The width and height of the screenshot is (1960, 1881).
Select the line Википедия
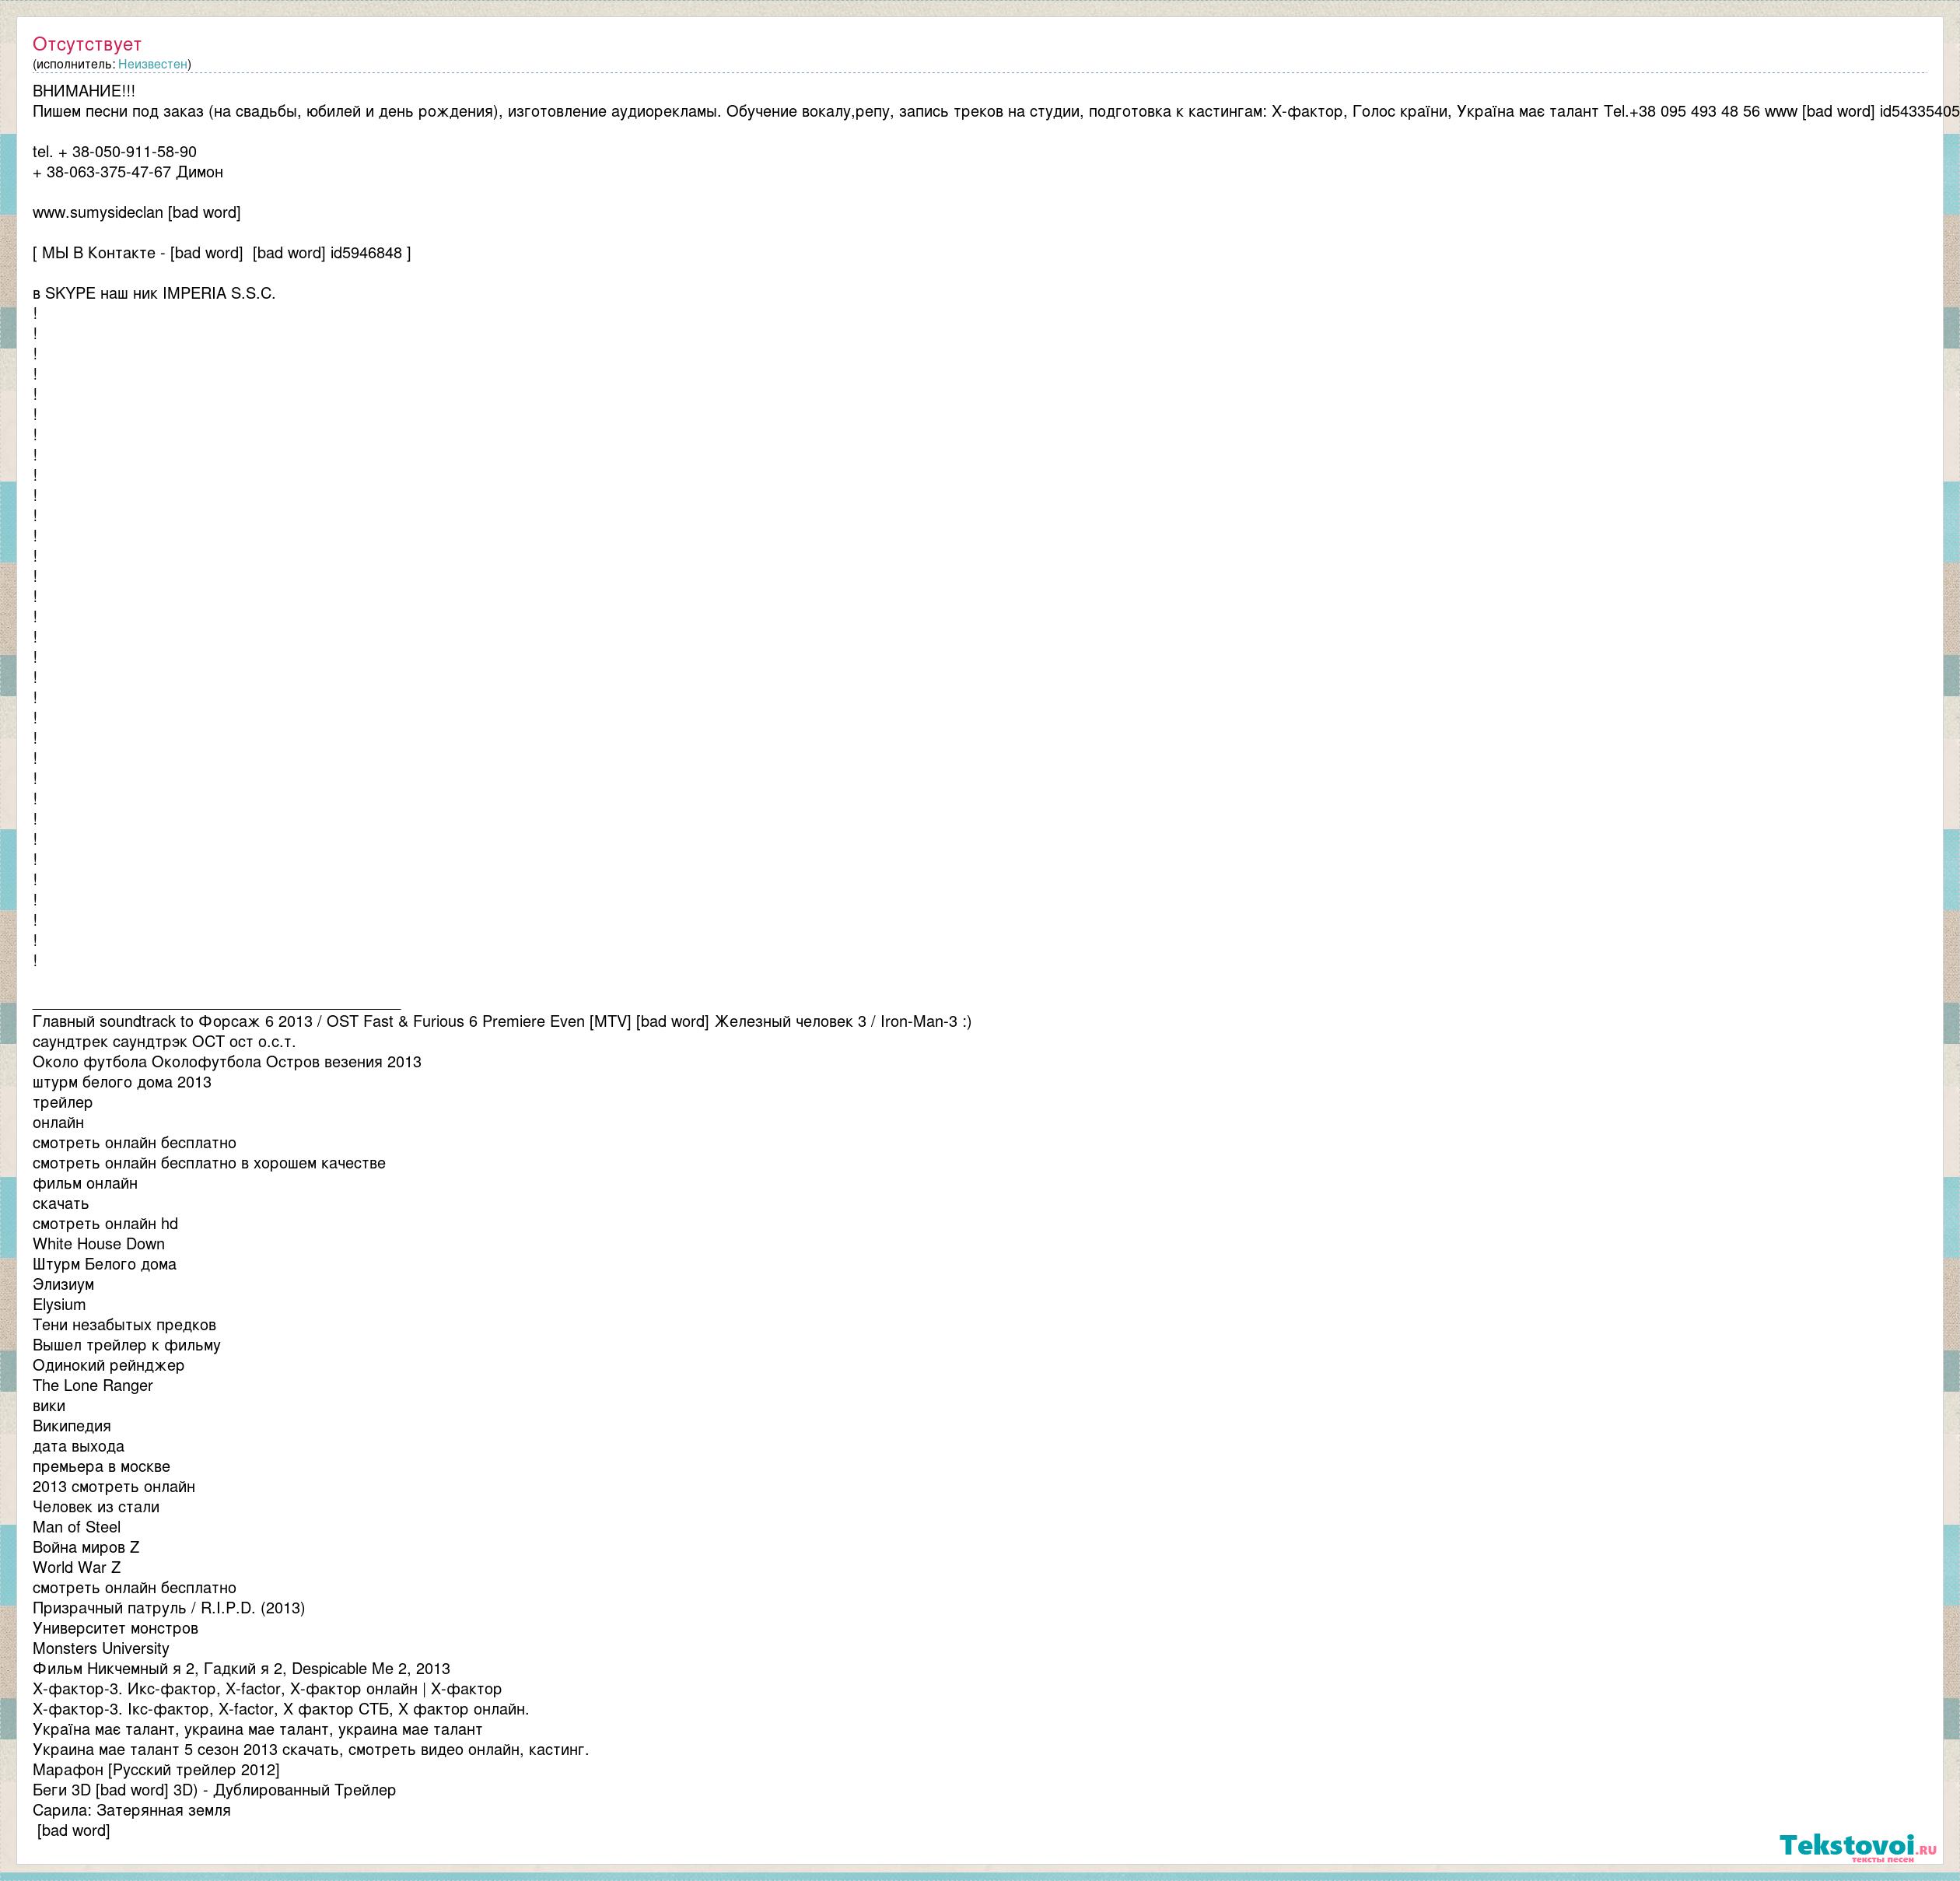[x=72, y=1426]
